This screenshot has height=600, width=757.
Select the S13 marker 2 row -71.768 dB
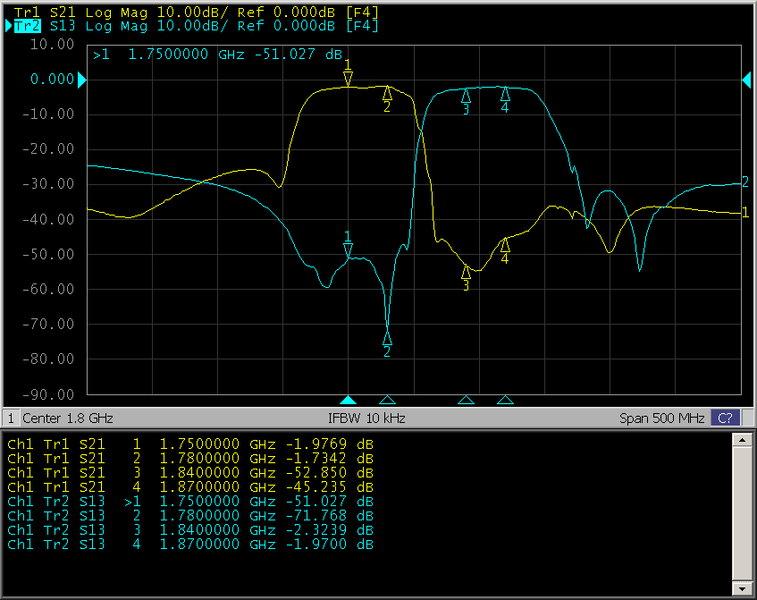(x=191, y=516)
